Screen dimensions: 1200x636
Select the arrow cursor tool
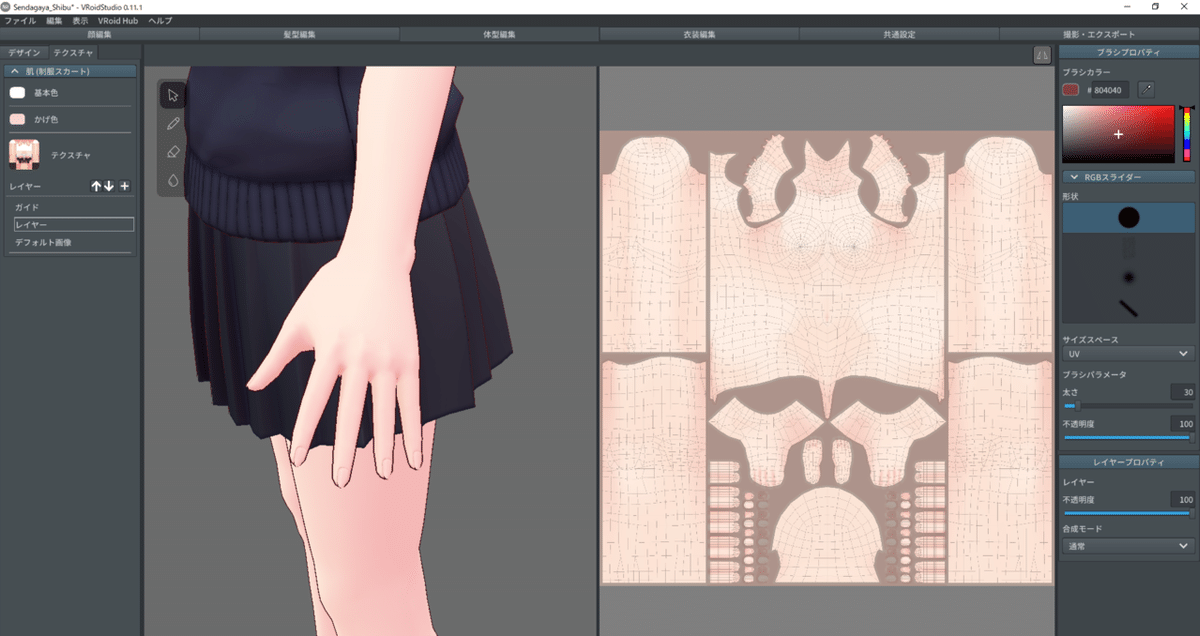pyautogui.click(x=173, y=95)
